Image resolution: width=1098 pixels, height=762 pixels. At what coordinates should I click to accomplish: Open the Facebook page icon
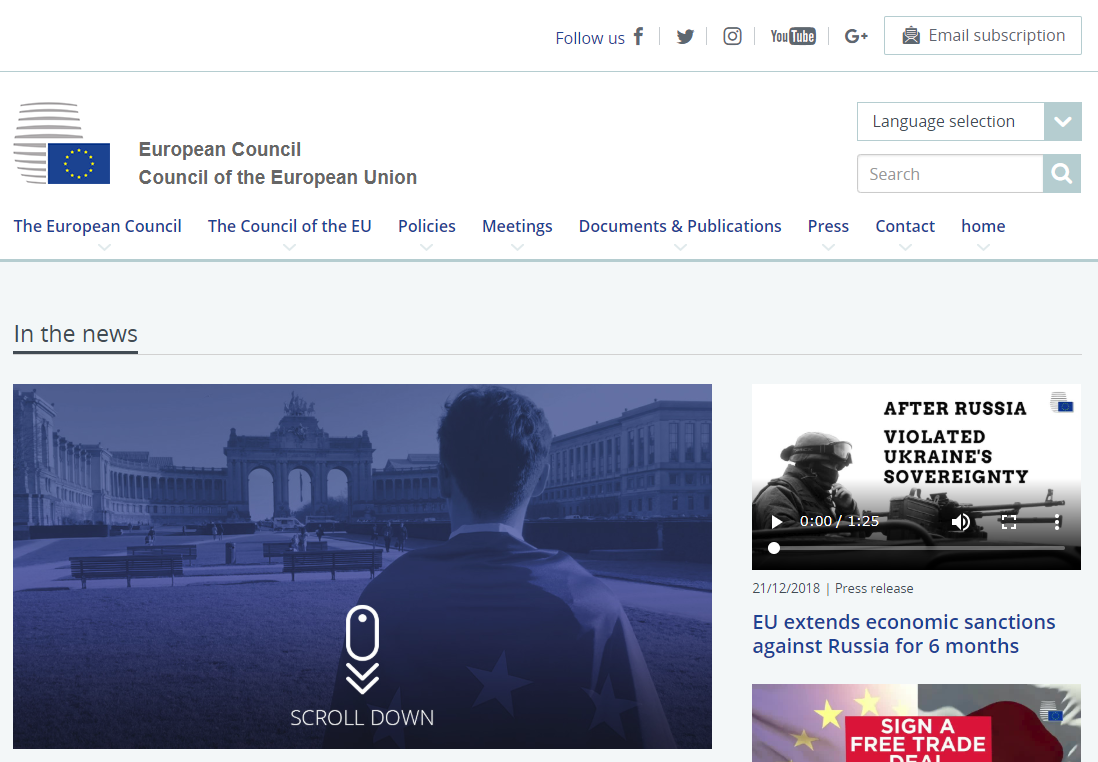coord(638,36)
